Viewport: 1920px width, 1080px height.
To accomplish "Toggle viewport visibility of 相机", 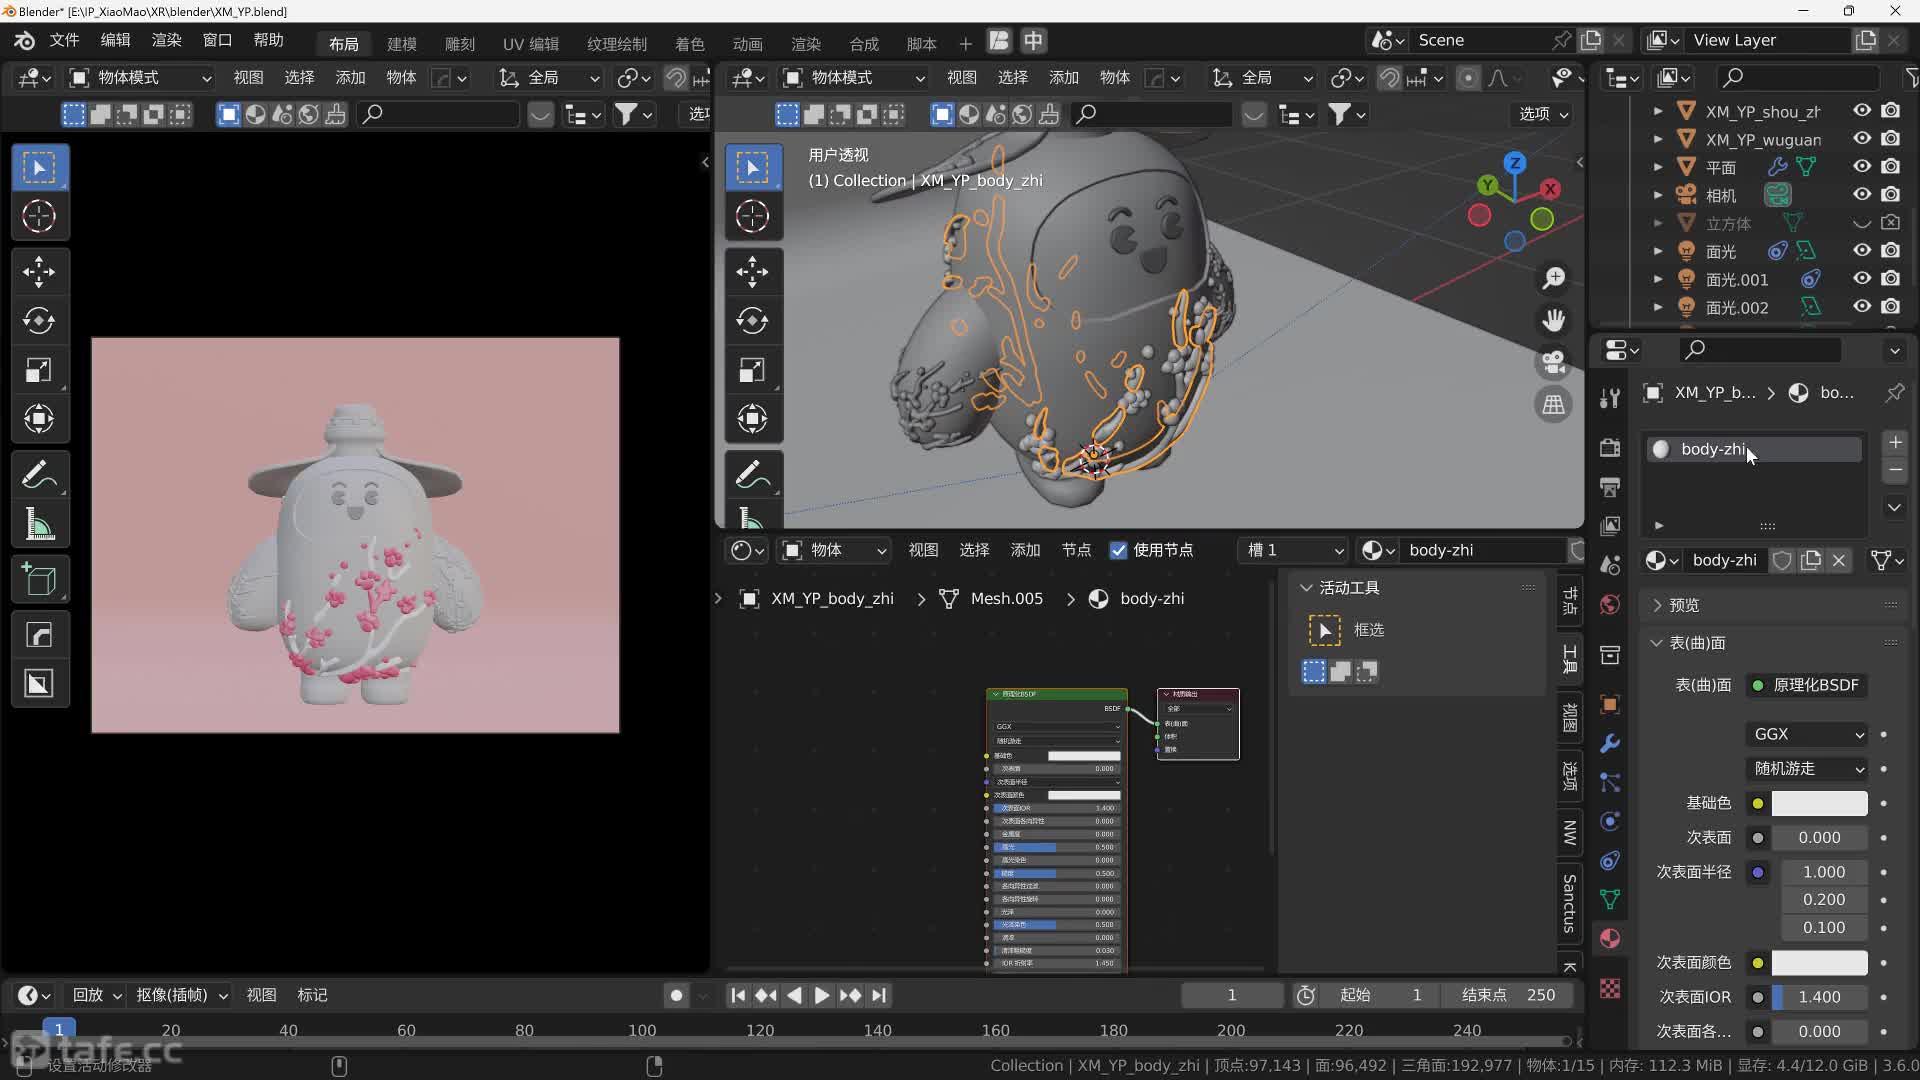I will click(1862, 195).
